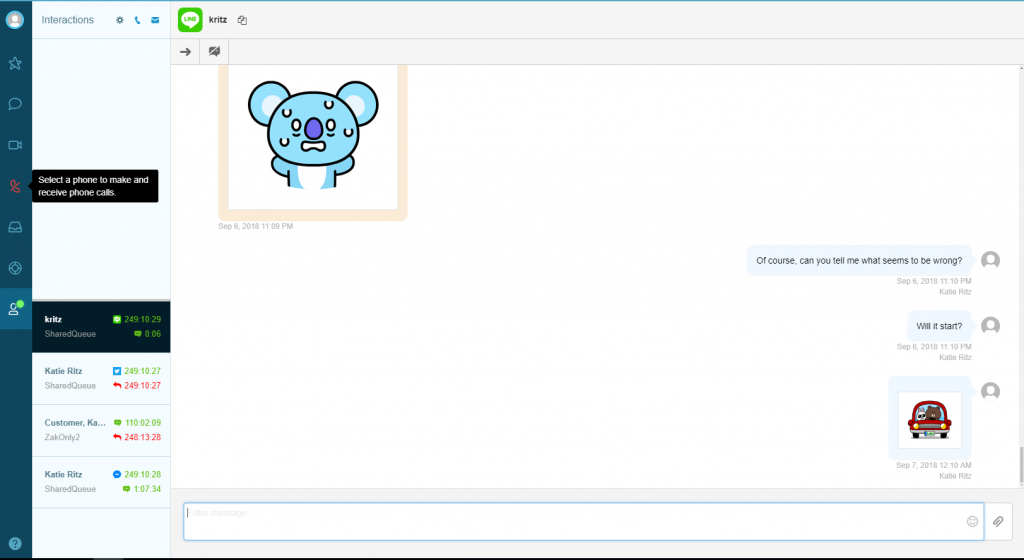Click the green LINE channel logo

[190, 20]
